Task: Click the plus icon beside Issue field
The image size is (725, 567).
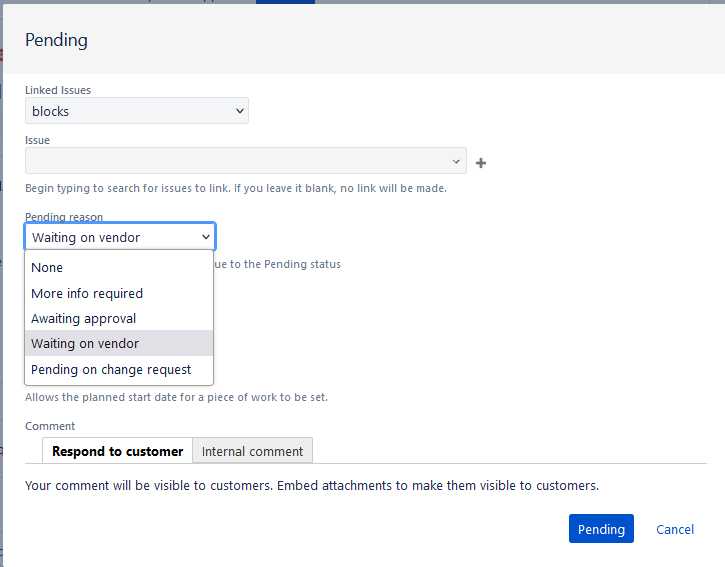Action: [x=481, y=163]
